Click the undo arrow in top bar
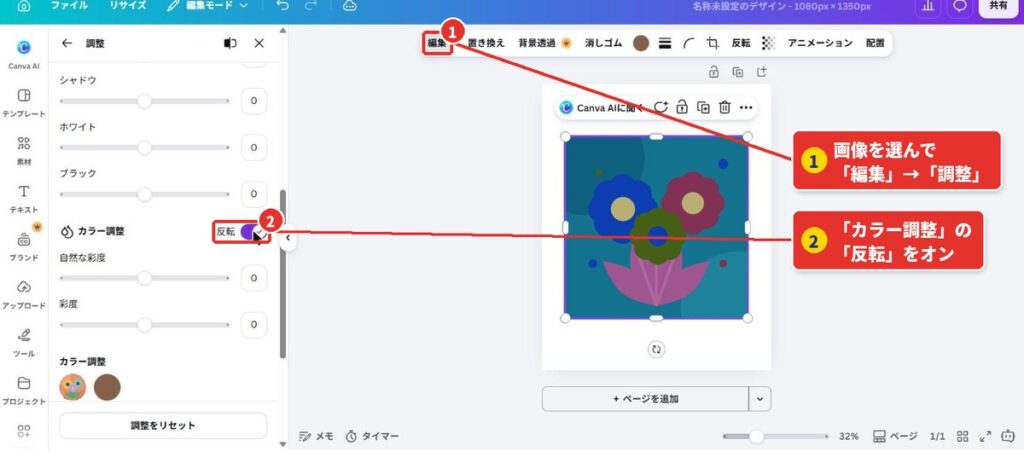The height and width of the screenshot is (463, 1024). tap(282, 5)
